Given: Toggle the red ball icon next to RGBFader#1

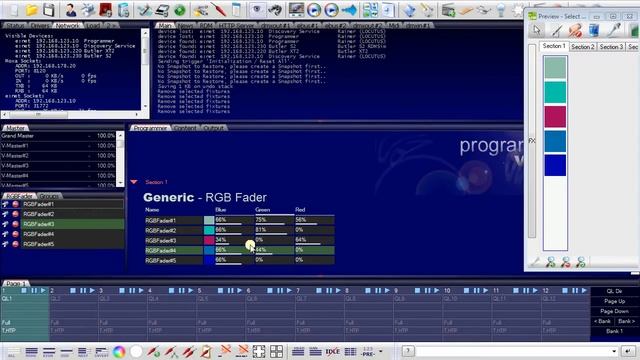Looking at the screenshot, I should pos(16,204).
